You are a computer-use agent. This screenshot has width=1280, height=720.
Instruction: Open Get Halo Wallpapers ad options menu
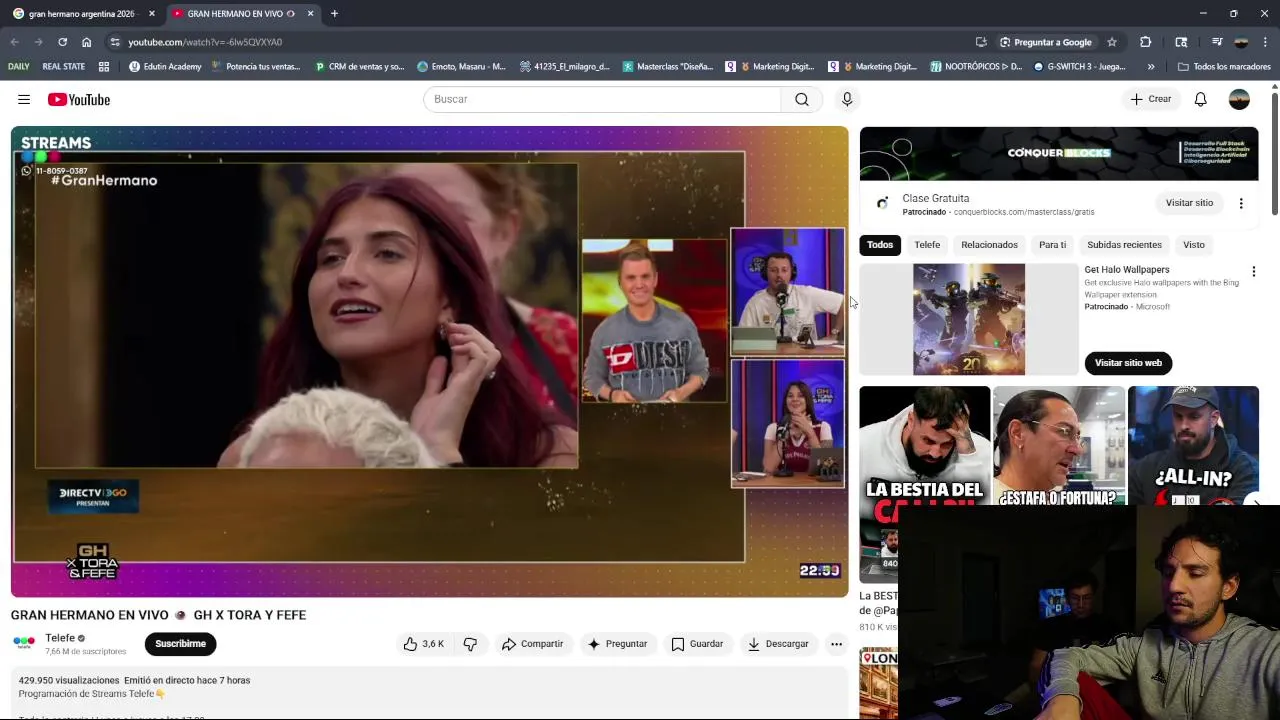point(1253,271)
